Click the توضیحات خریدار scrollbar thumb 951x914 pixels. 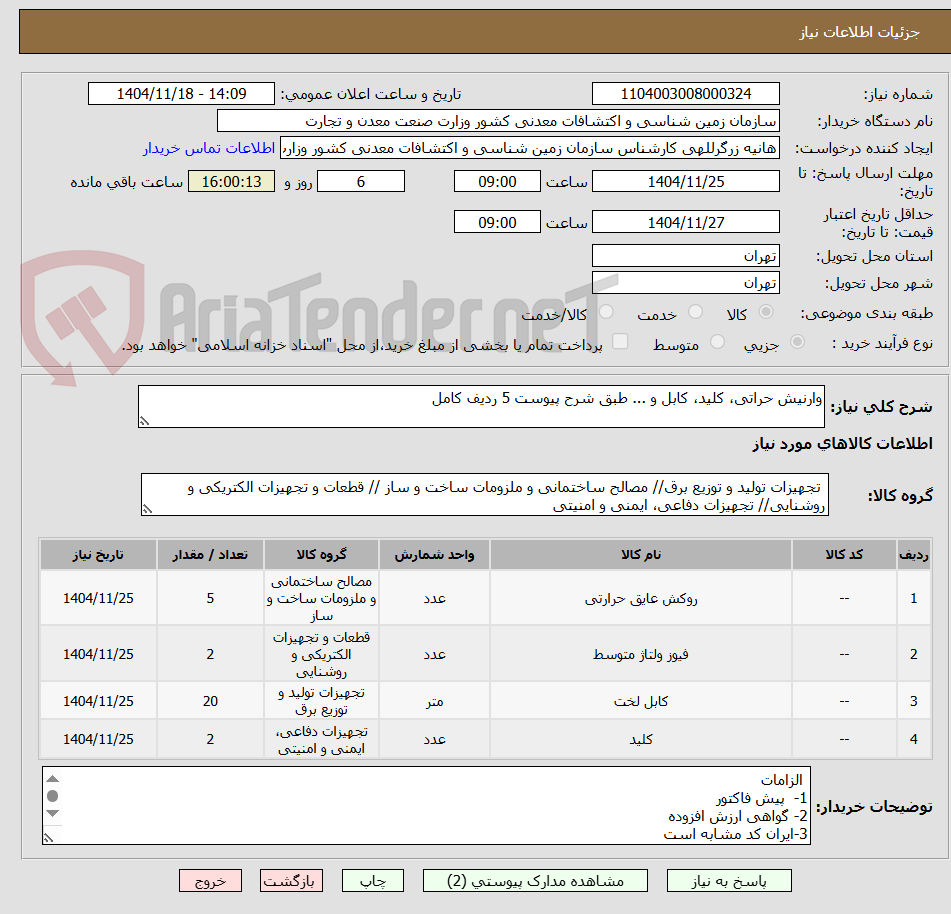pyautogui.click(x=53, y=796)
